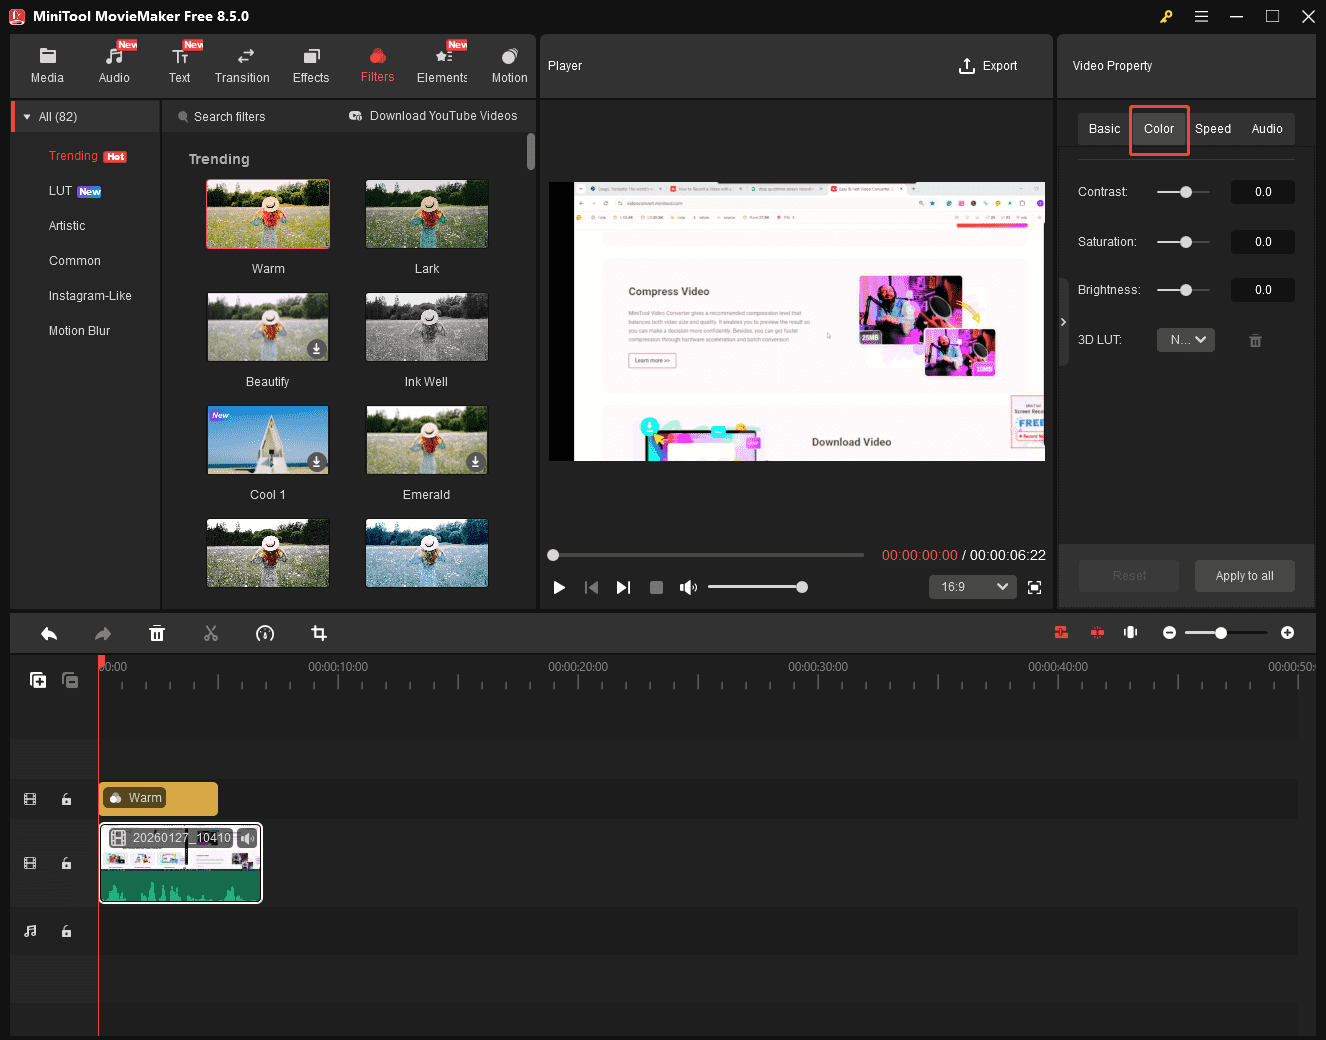Open the Elements panel

442,62
